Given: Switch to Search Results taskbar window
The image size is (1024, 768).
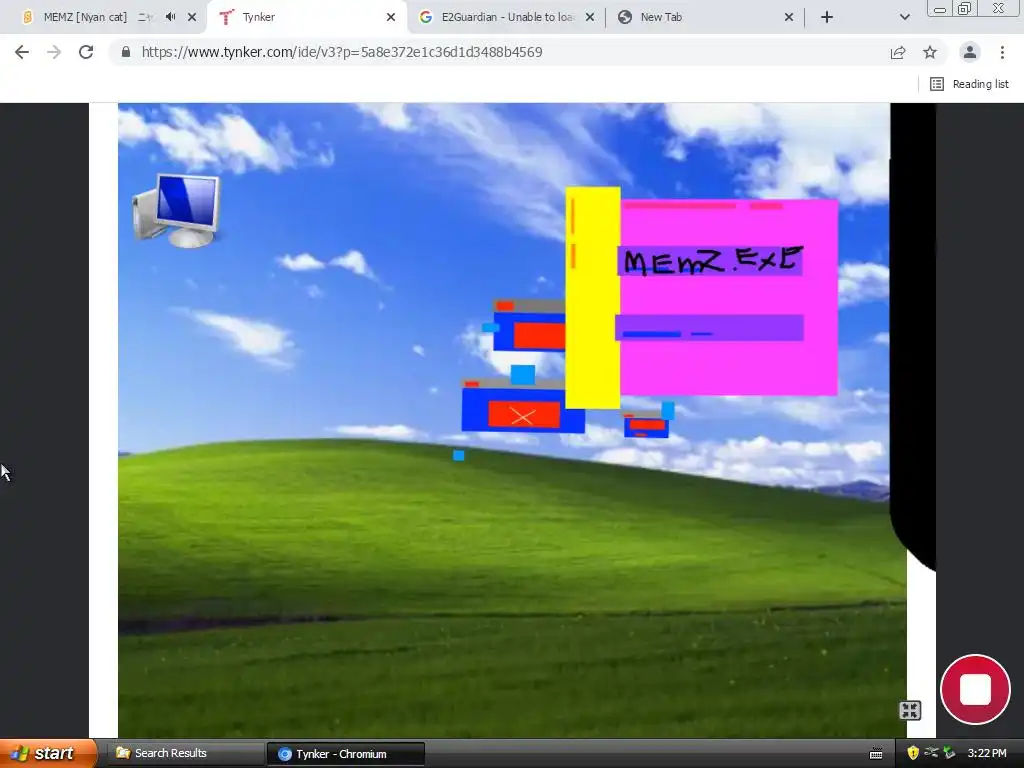Looking at the screenshot, I should pyautogui.click(x=185, y=753).
